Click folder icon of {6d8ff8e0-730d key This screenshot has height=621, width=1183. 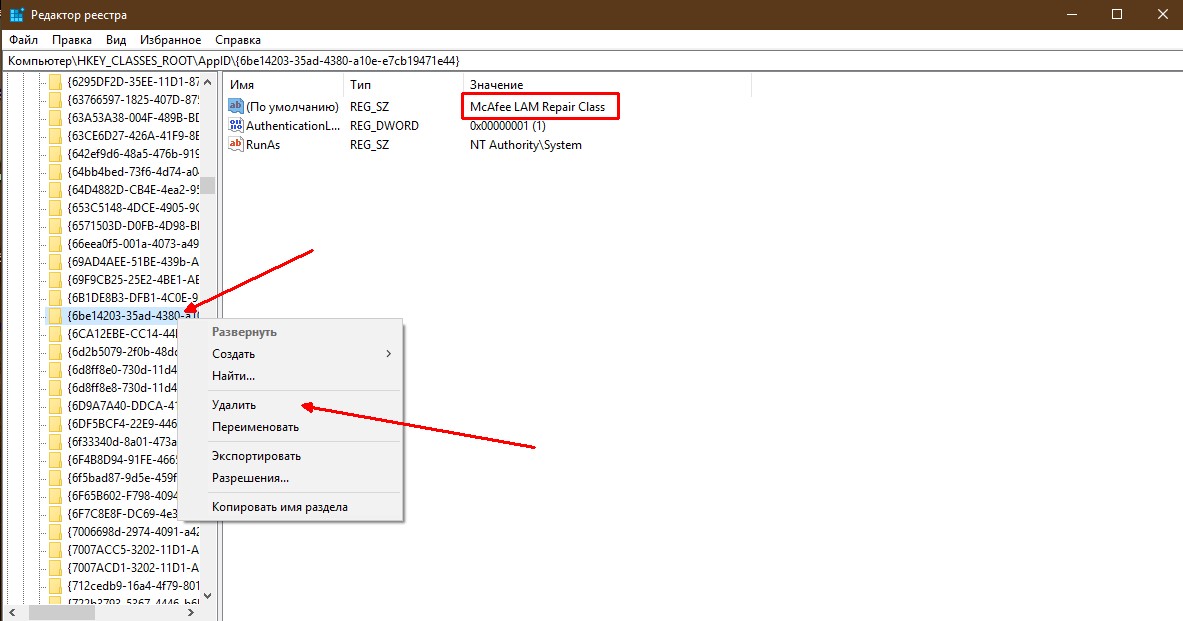tap(55, 370)
